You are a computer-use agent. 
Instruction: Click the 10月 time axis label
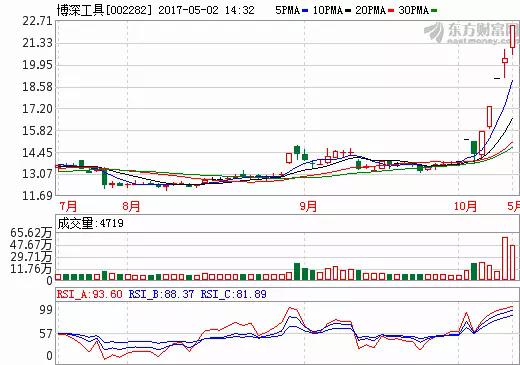click(465, 206)
